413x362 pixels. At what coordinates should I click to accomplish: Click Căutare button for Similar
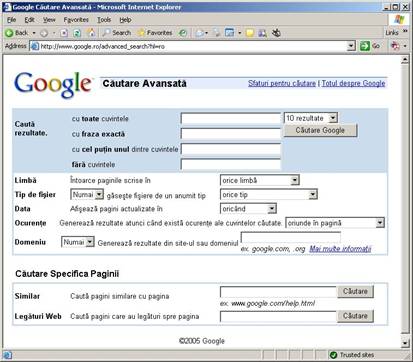[355, 291]
